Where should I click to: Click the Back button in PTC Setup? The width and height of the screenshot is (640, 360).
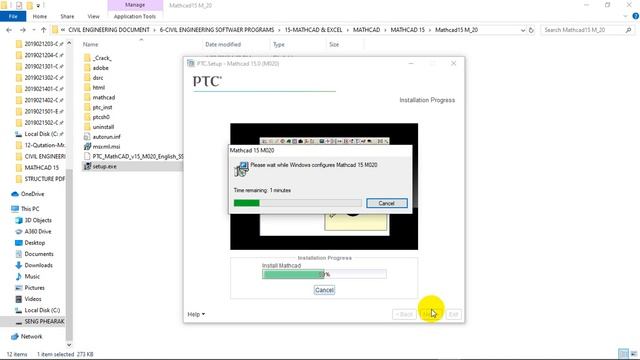pyautogui.click(x=404, y=314)
